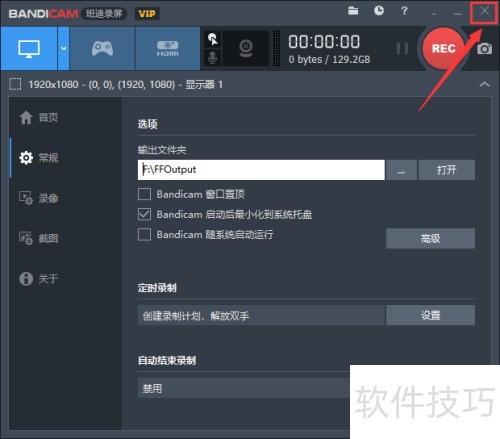Open screen recording mode dropdown arrow
The height and width of the screenshot is (439, 500).
(63, 49)
